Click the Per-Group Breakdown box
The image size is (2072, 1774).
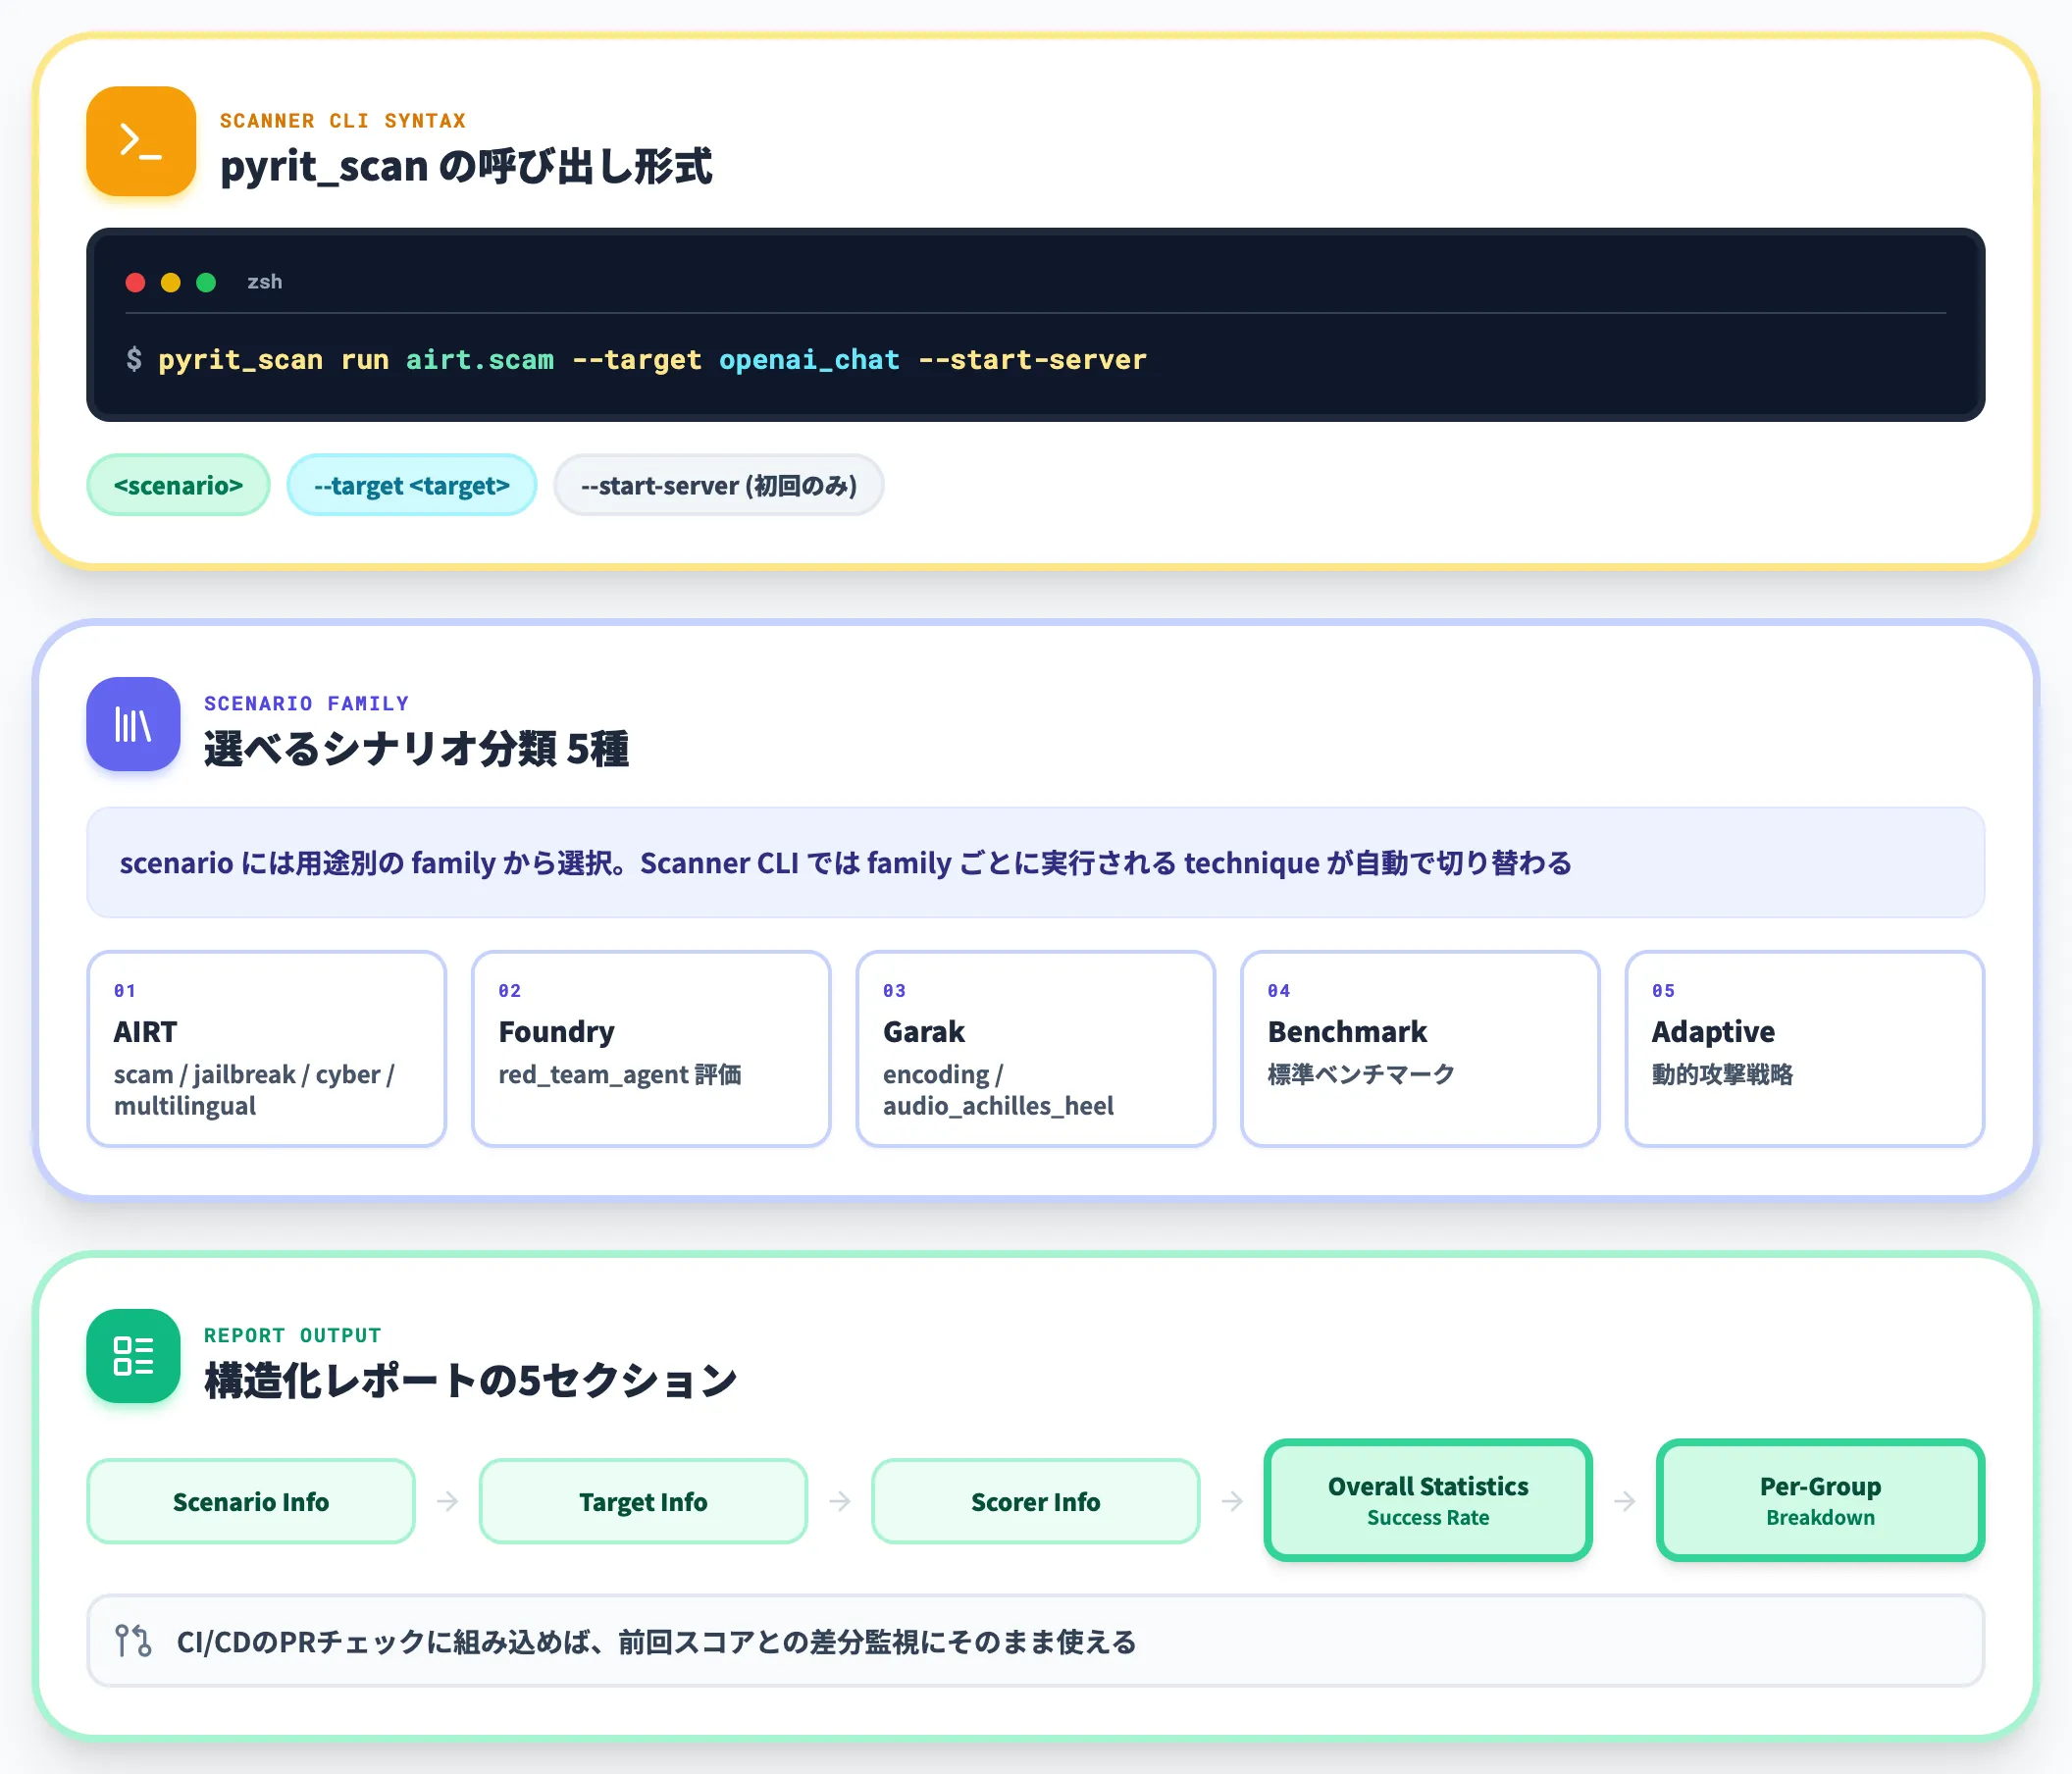[x=1820, y=1501]
